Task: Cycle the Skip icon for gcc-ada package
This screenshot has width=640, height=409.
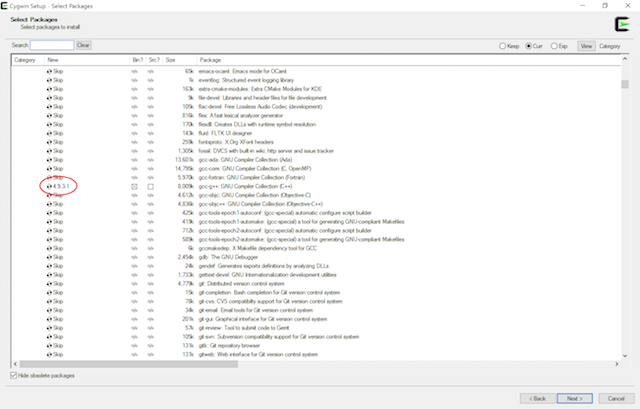Action: (x=48, y=158)
